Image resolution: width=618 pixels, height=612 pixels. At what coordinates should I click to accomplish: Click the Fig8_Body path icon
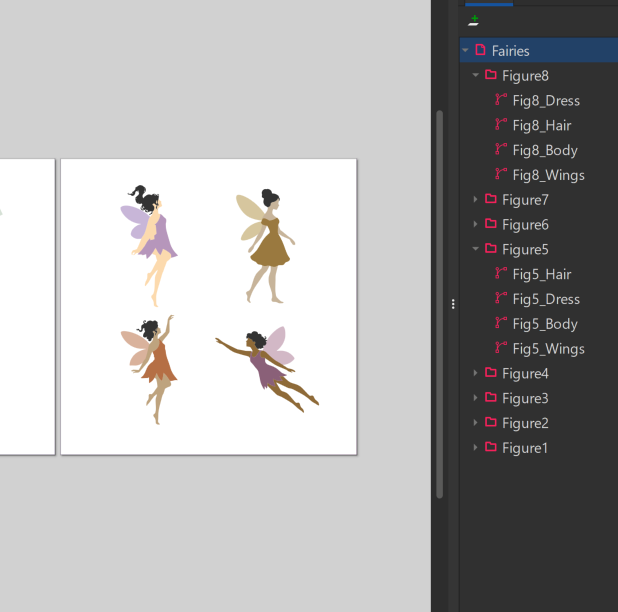pyautogui.click(x=501, y=149)
